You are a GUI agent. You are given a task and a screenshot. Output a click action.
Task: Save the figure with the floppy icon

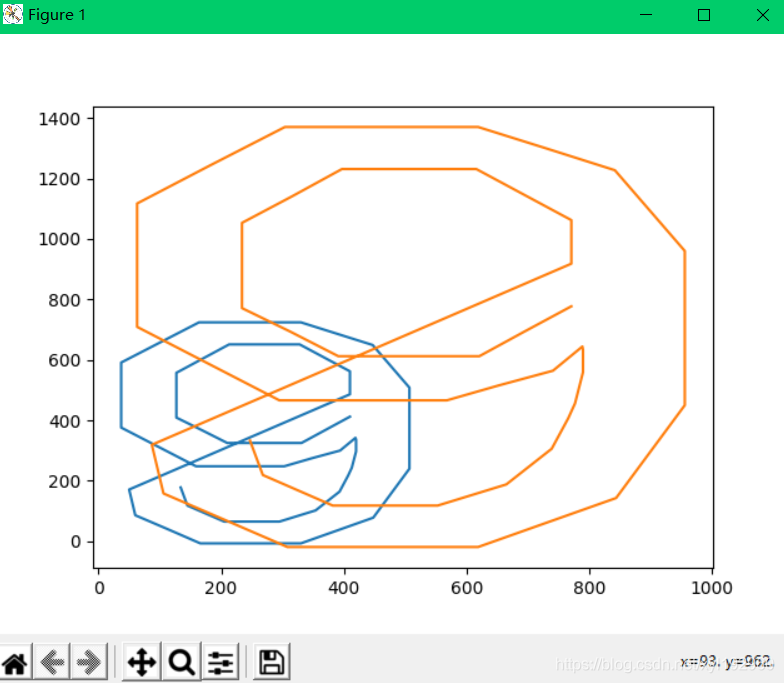pos(272,663)
